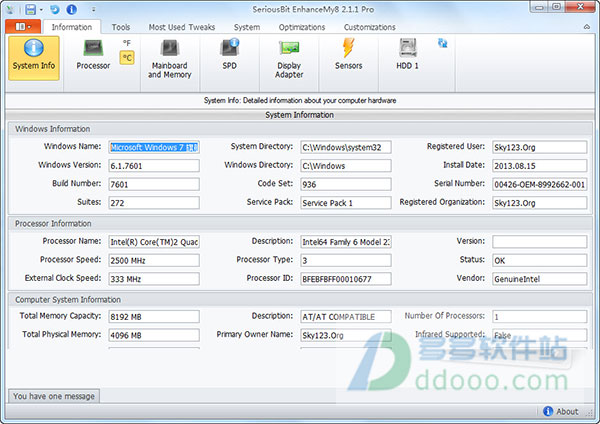Click the Serial Number field
This screenshot has width=600, height=424.
point(540,184)
